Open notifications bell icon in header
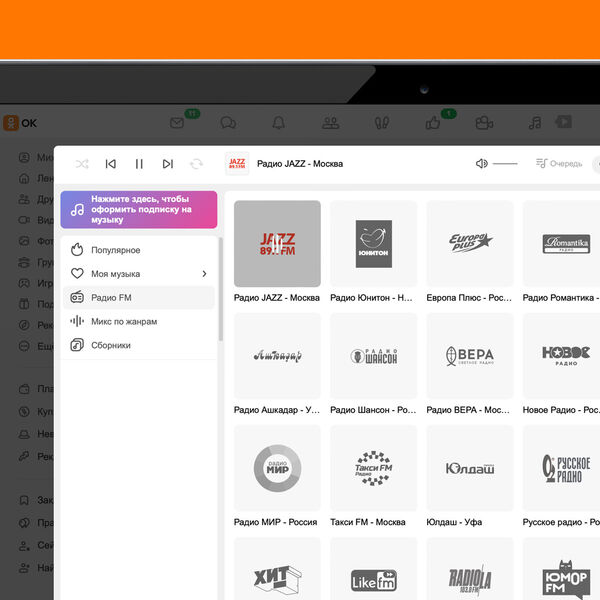Screen dimensions: 600x600 279,123
